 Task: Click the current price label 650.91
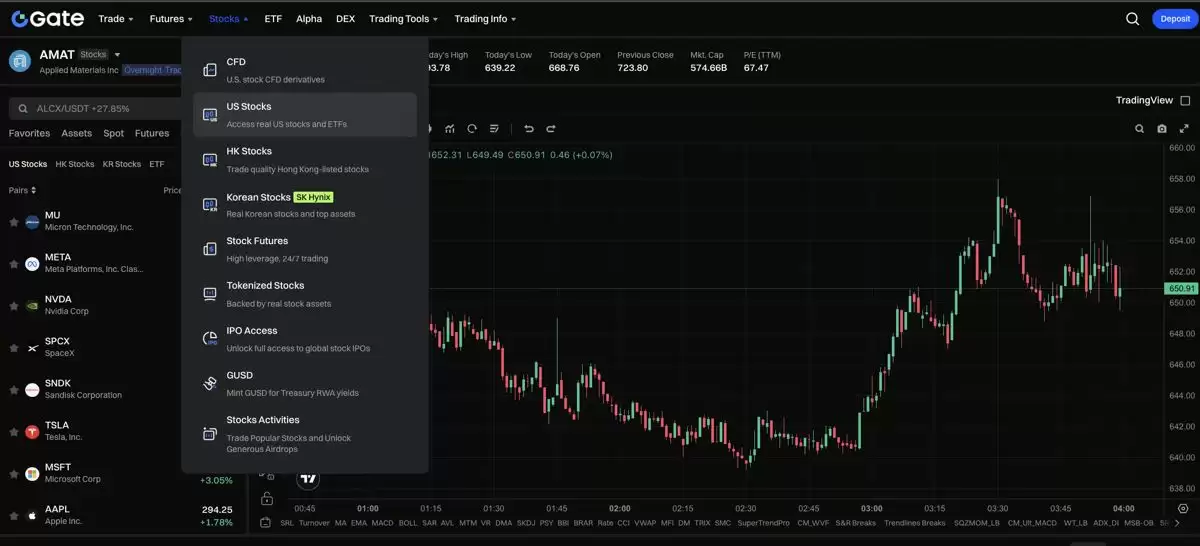pos(1181,288)
